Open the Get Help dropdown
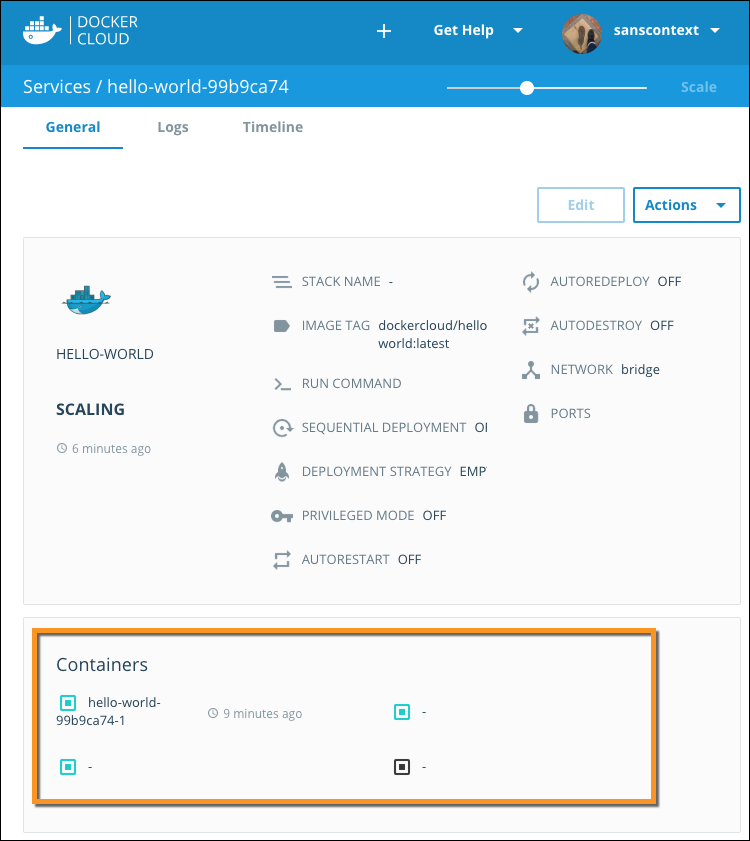 click(x=477, y=30)
